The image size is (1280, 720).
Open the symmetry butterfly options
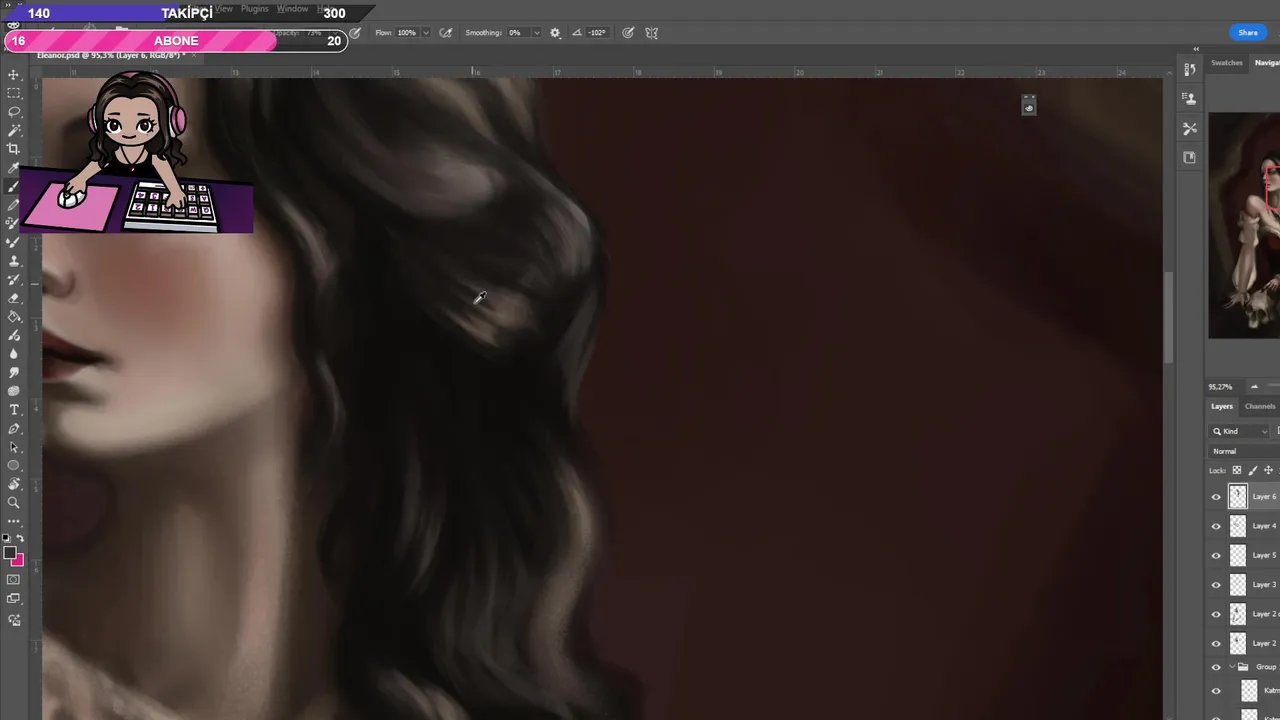[651, 33]
